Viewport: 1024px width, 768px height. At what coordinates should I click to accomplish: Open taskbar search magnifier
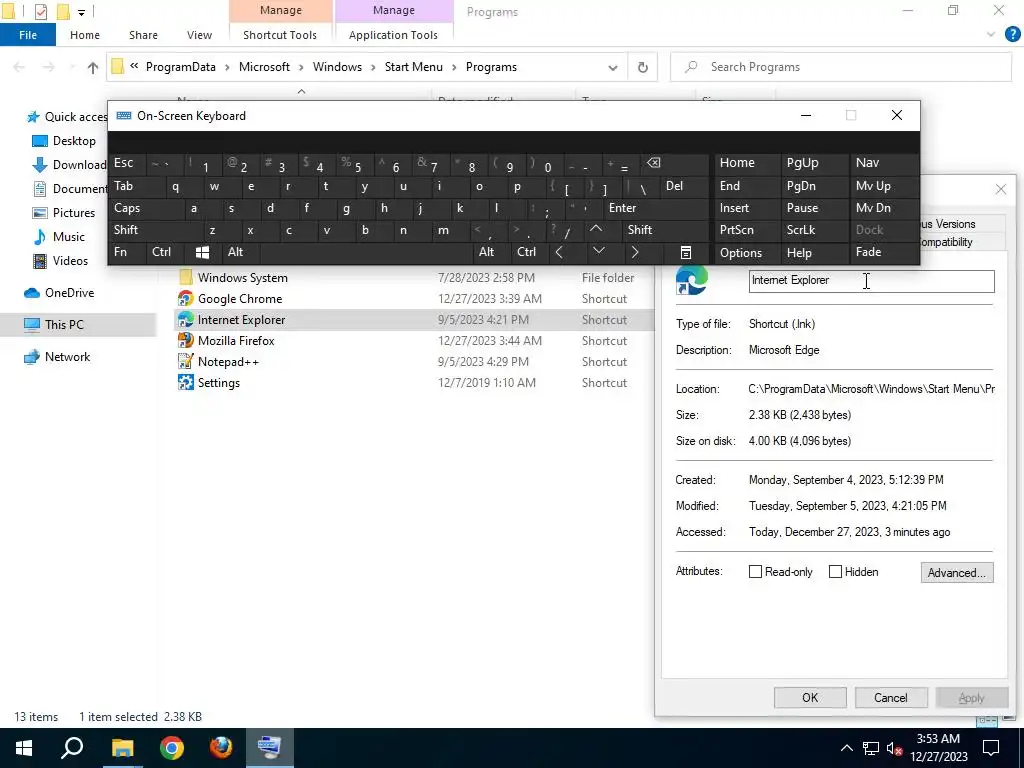(x=72, y=748)
